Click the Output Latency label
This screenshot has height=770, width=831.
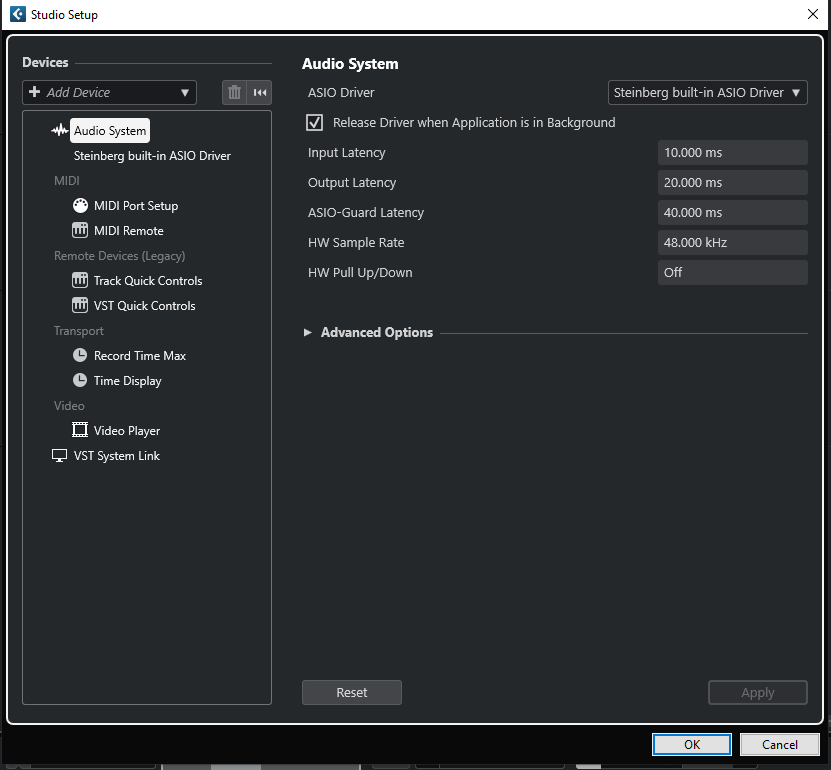click(352, 183)
